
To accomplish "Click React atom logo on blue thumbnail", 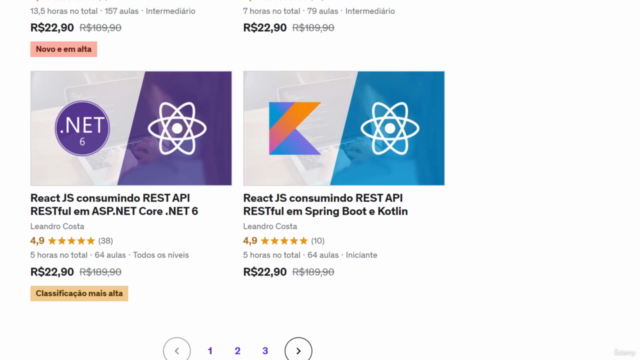I will point(390,128).
